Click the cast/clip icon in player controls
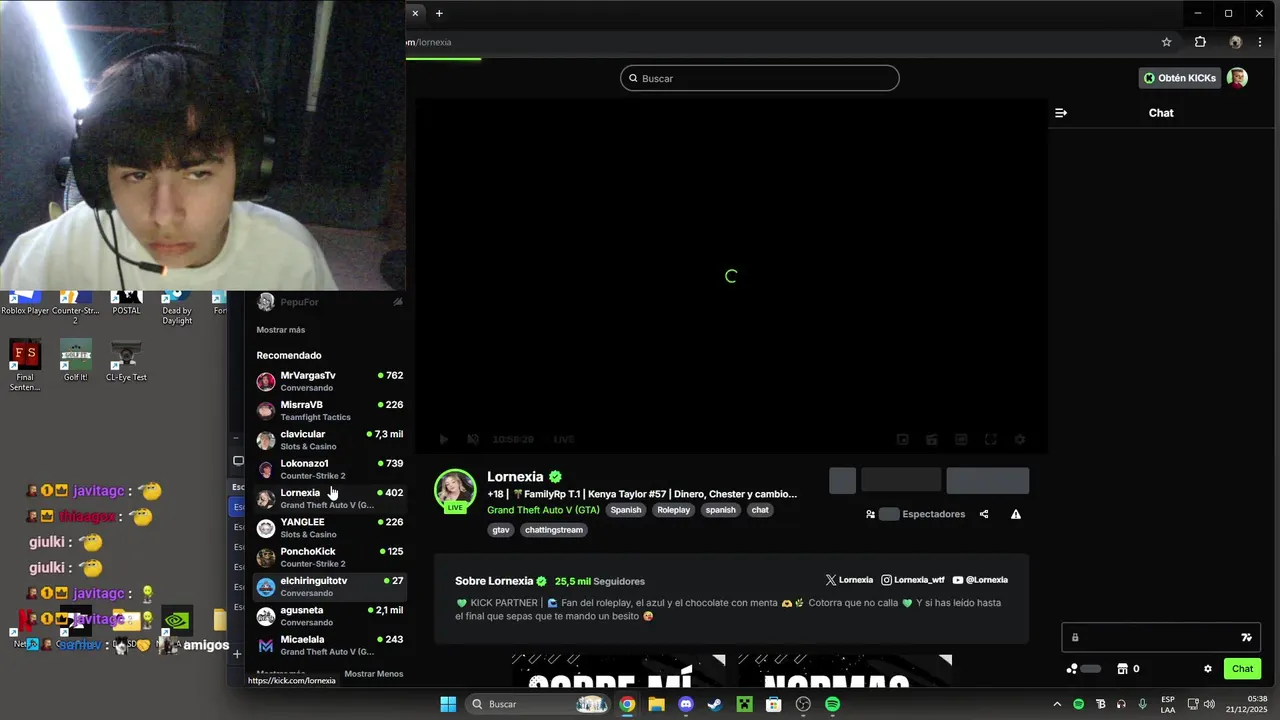Image resolution: width=1280 pixels, height=720 pixels. coord(931,439)
